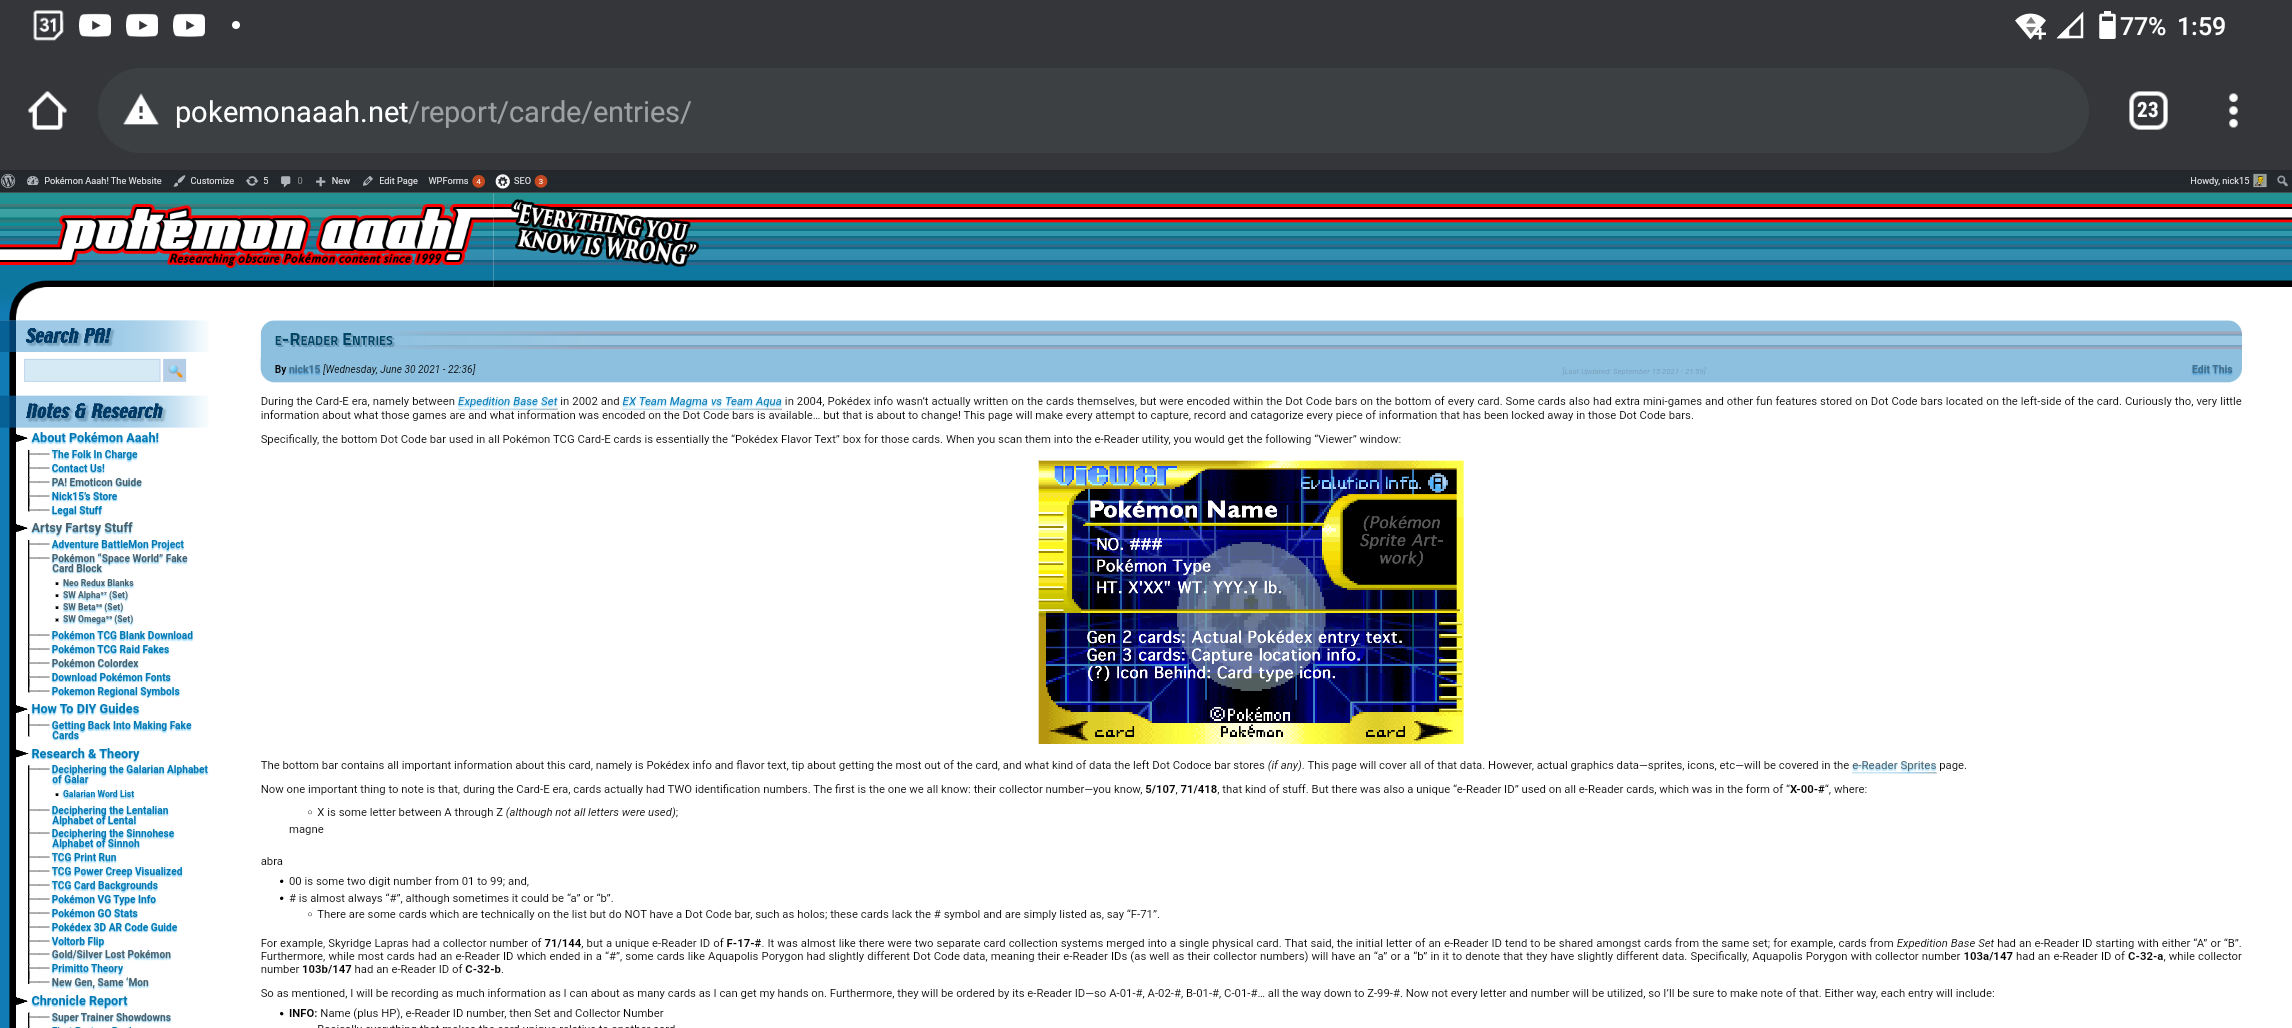
Task: Open Pokémon TCG Blank Download link
Action: 122,636
